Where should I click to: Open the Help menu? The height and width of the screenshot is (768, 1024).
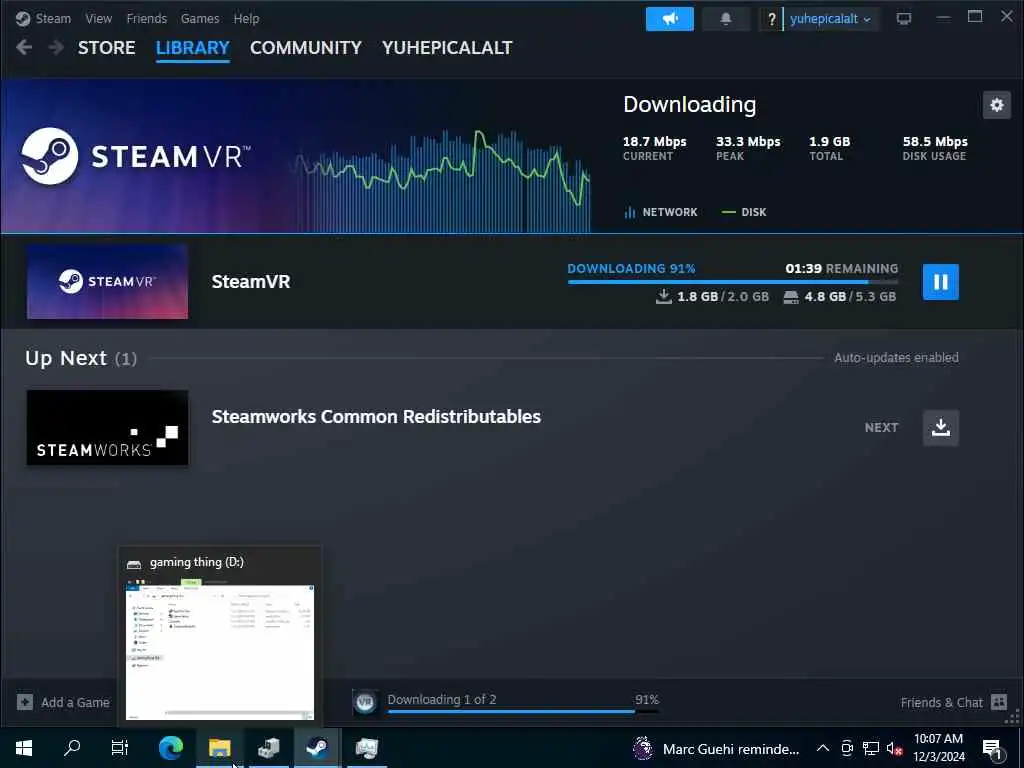246,18
